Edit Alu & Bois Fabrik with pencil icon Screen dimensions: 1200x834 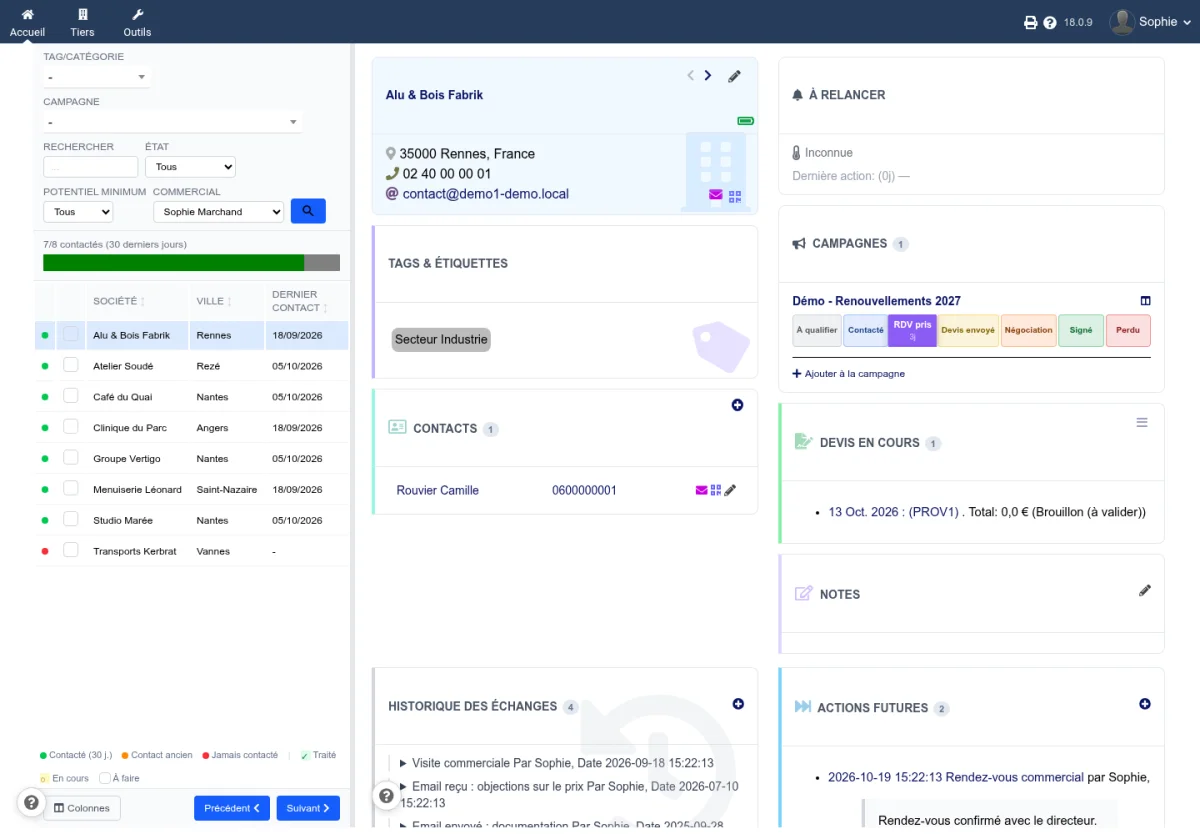(734, 76)
